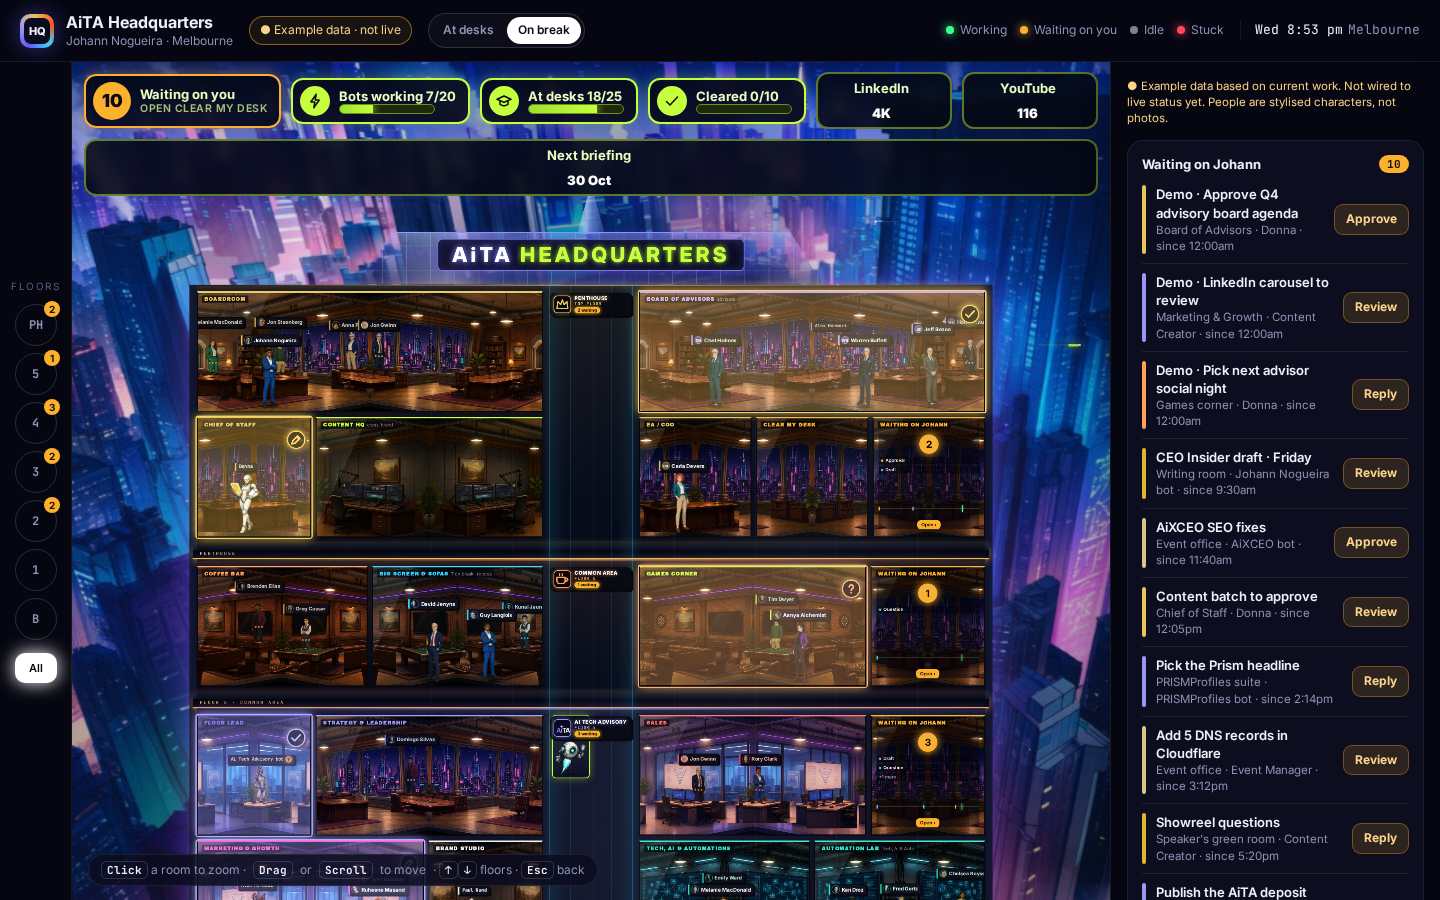Screen dimensions: 1440x900
Task: Click the orange 10 badge beside Waiting on Johann
Action: 1394,164
